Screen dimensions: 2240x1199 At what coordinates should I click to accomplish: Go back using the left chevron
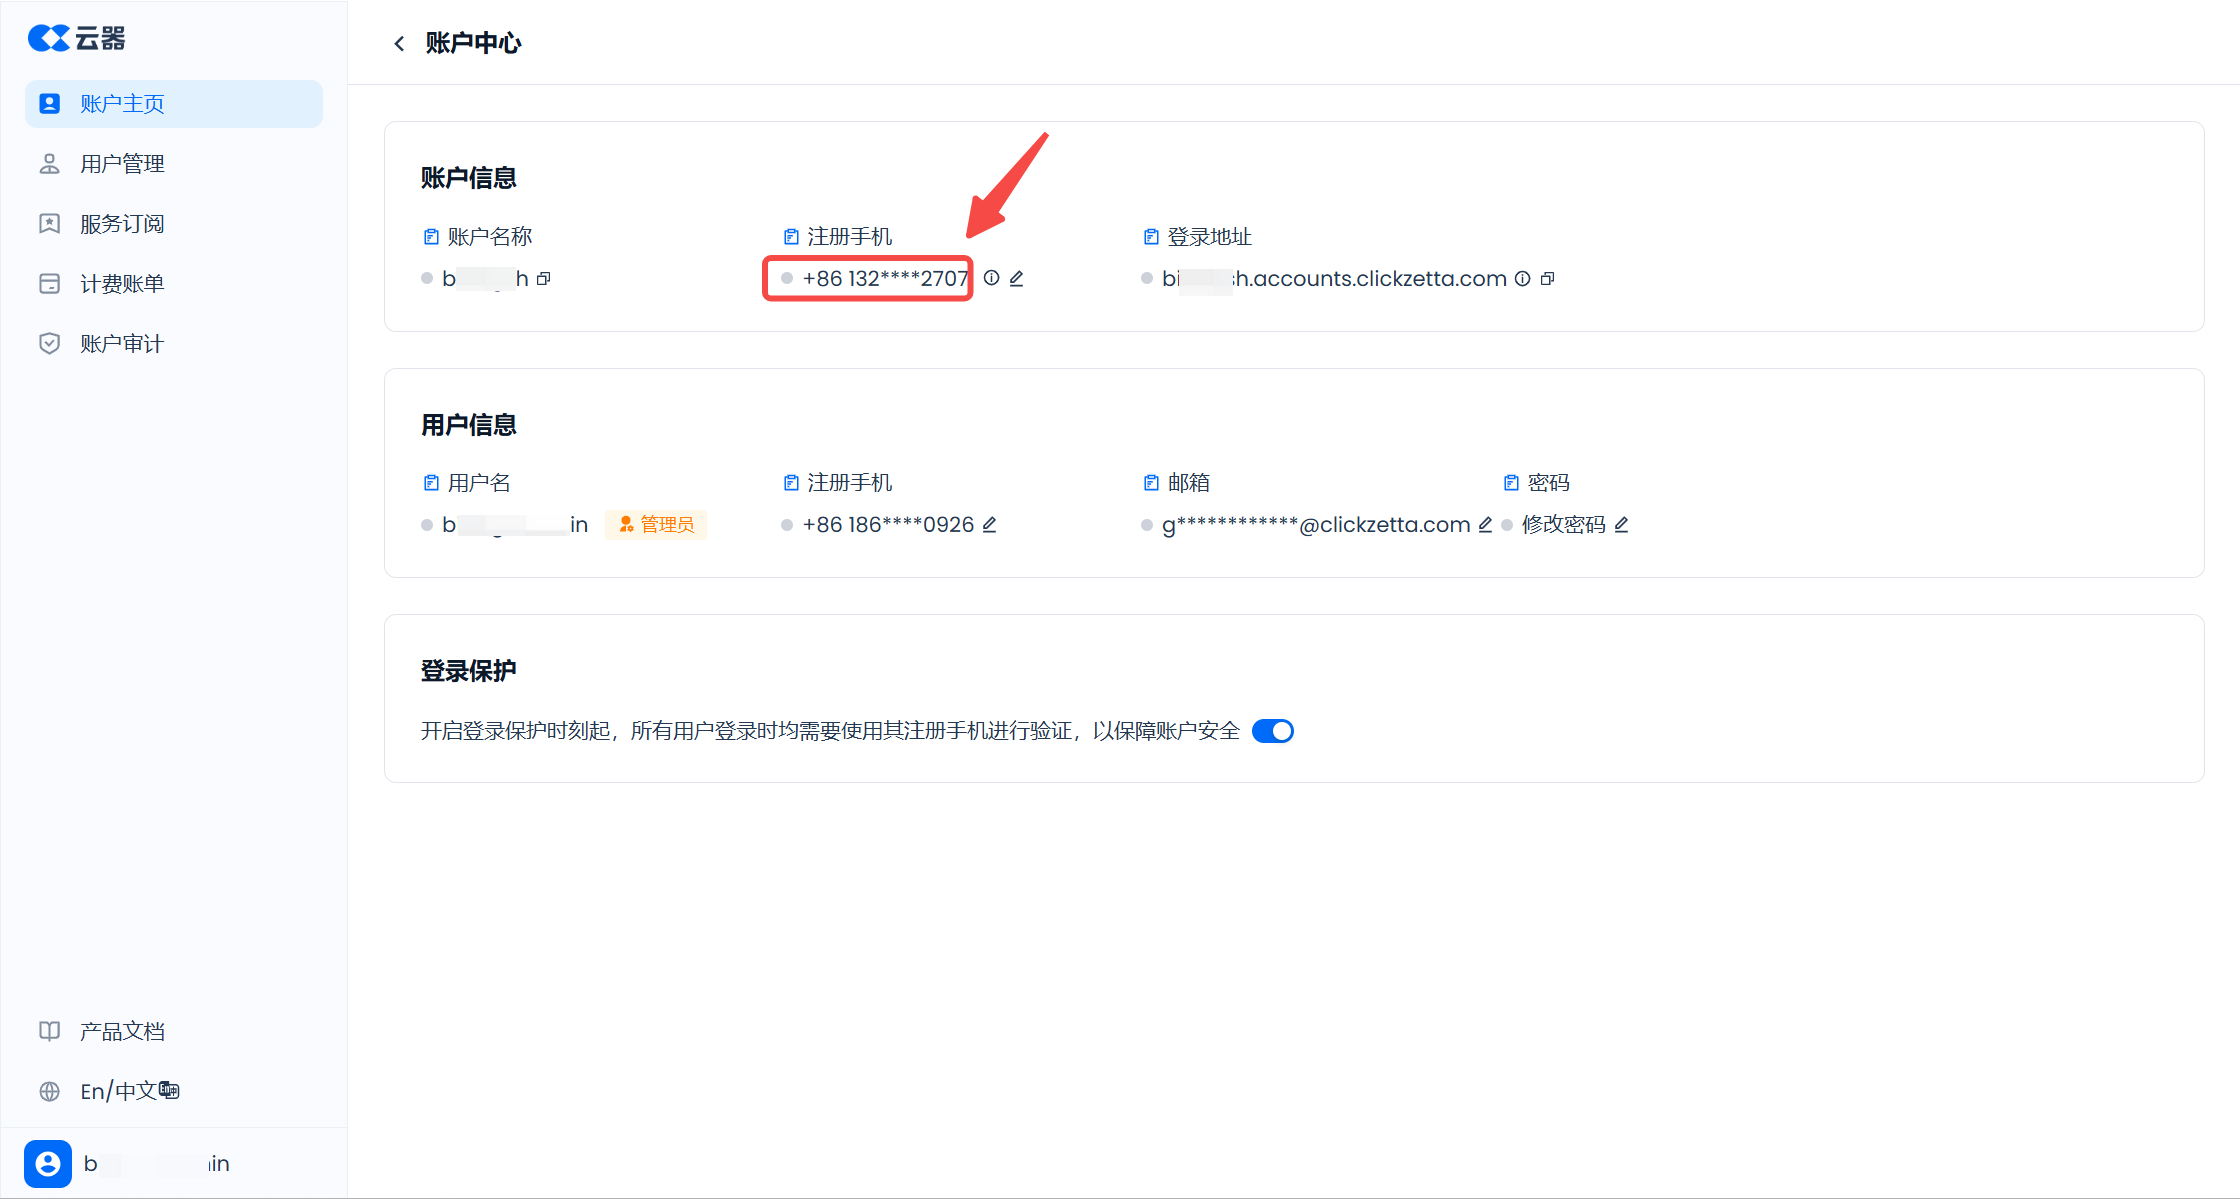(399, 43)
